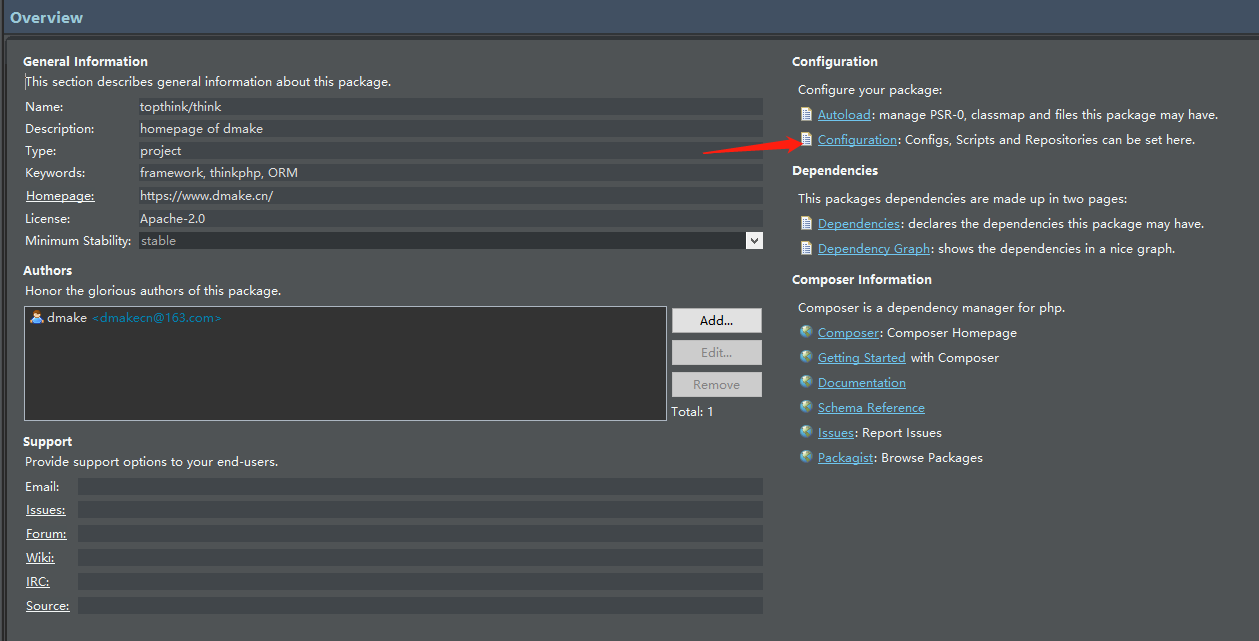The width and height of the screenshot is (1259, 641).
Task: Open the Autoload page link
Action: (844, 115)
